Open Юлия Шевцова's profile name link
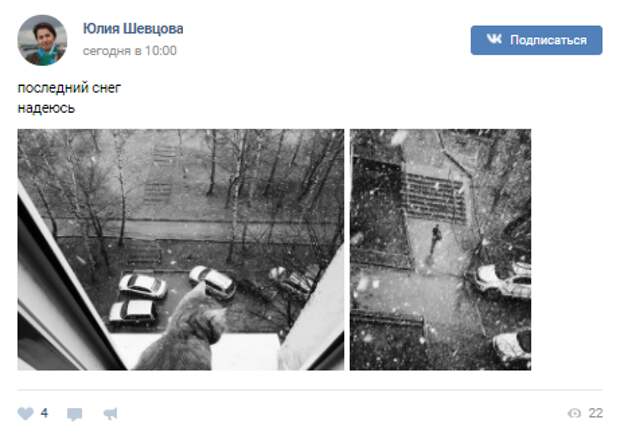The width and height of the screenshot is (620, 439). 133,29
